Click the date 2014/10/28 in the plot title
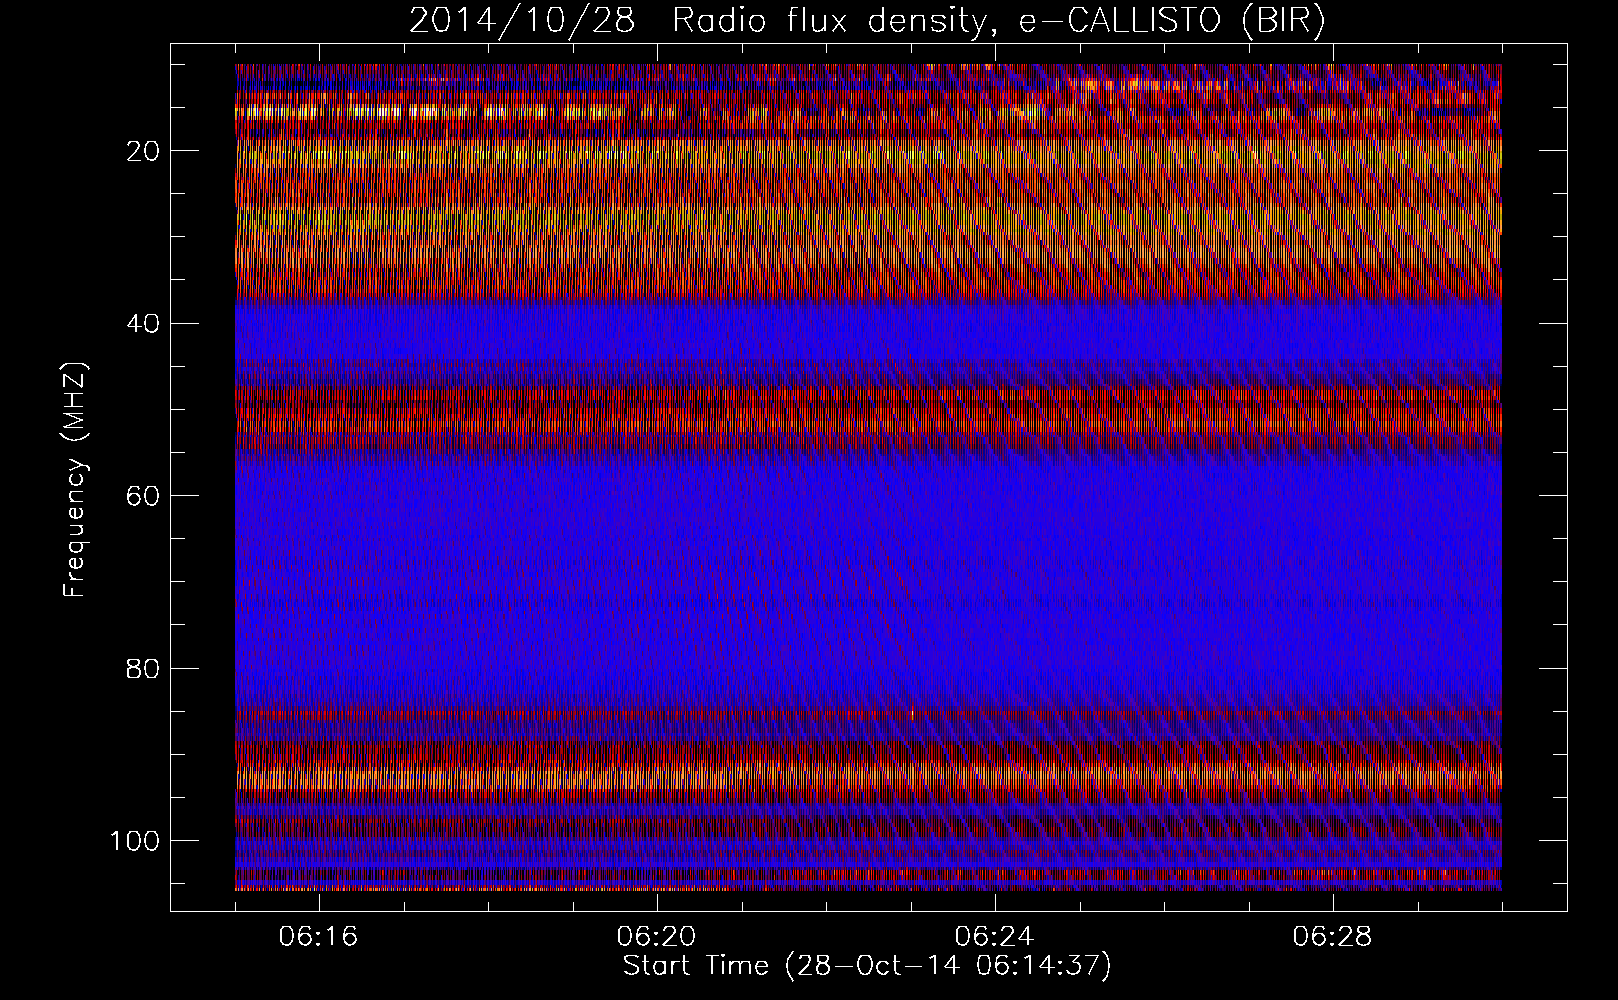Viewport: 1618px width, 1000px height. (x=521, y=21)
